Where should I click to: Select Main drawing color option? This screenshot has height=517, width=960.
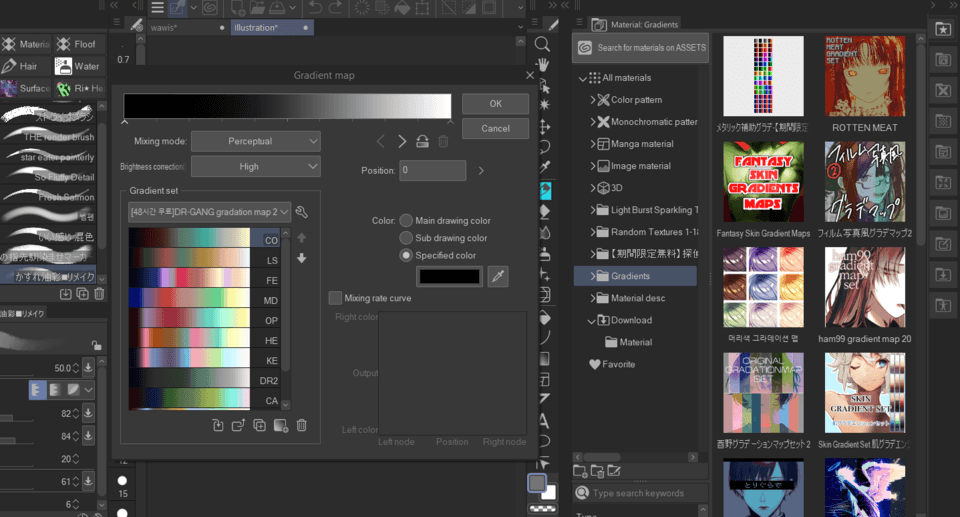tap(406, 220)
